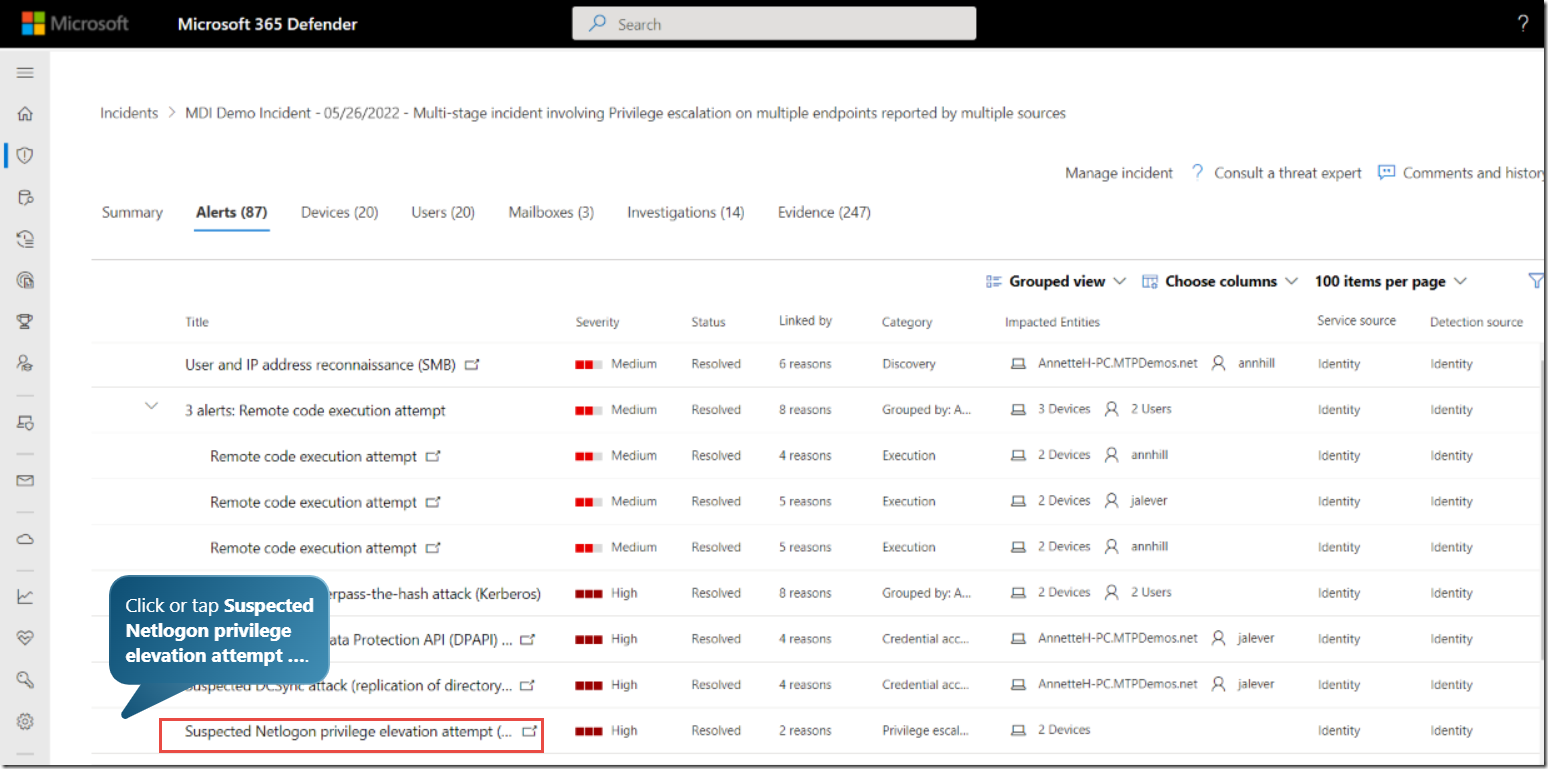Click the device icon next to 3 Devices

click(1018, 409)
